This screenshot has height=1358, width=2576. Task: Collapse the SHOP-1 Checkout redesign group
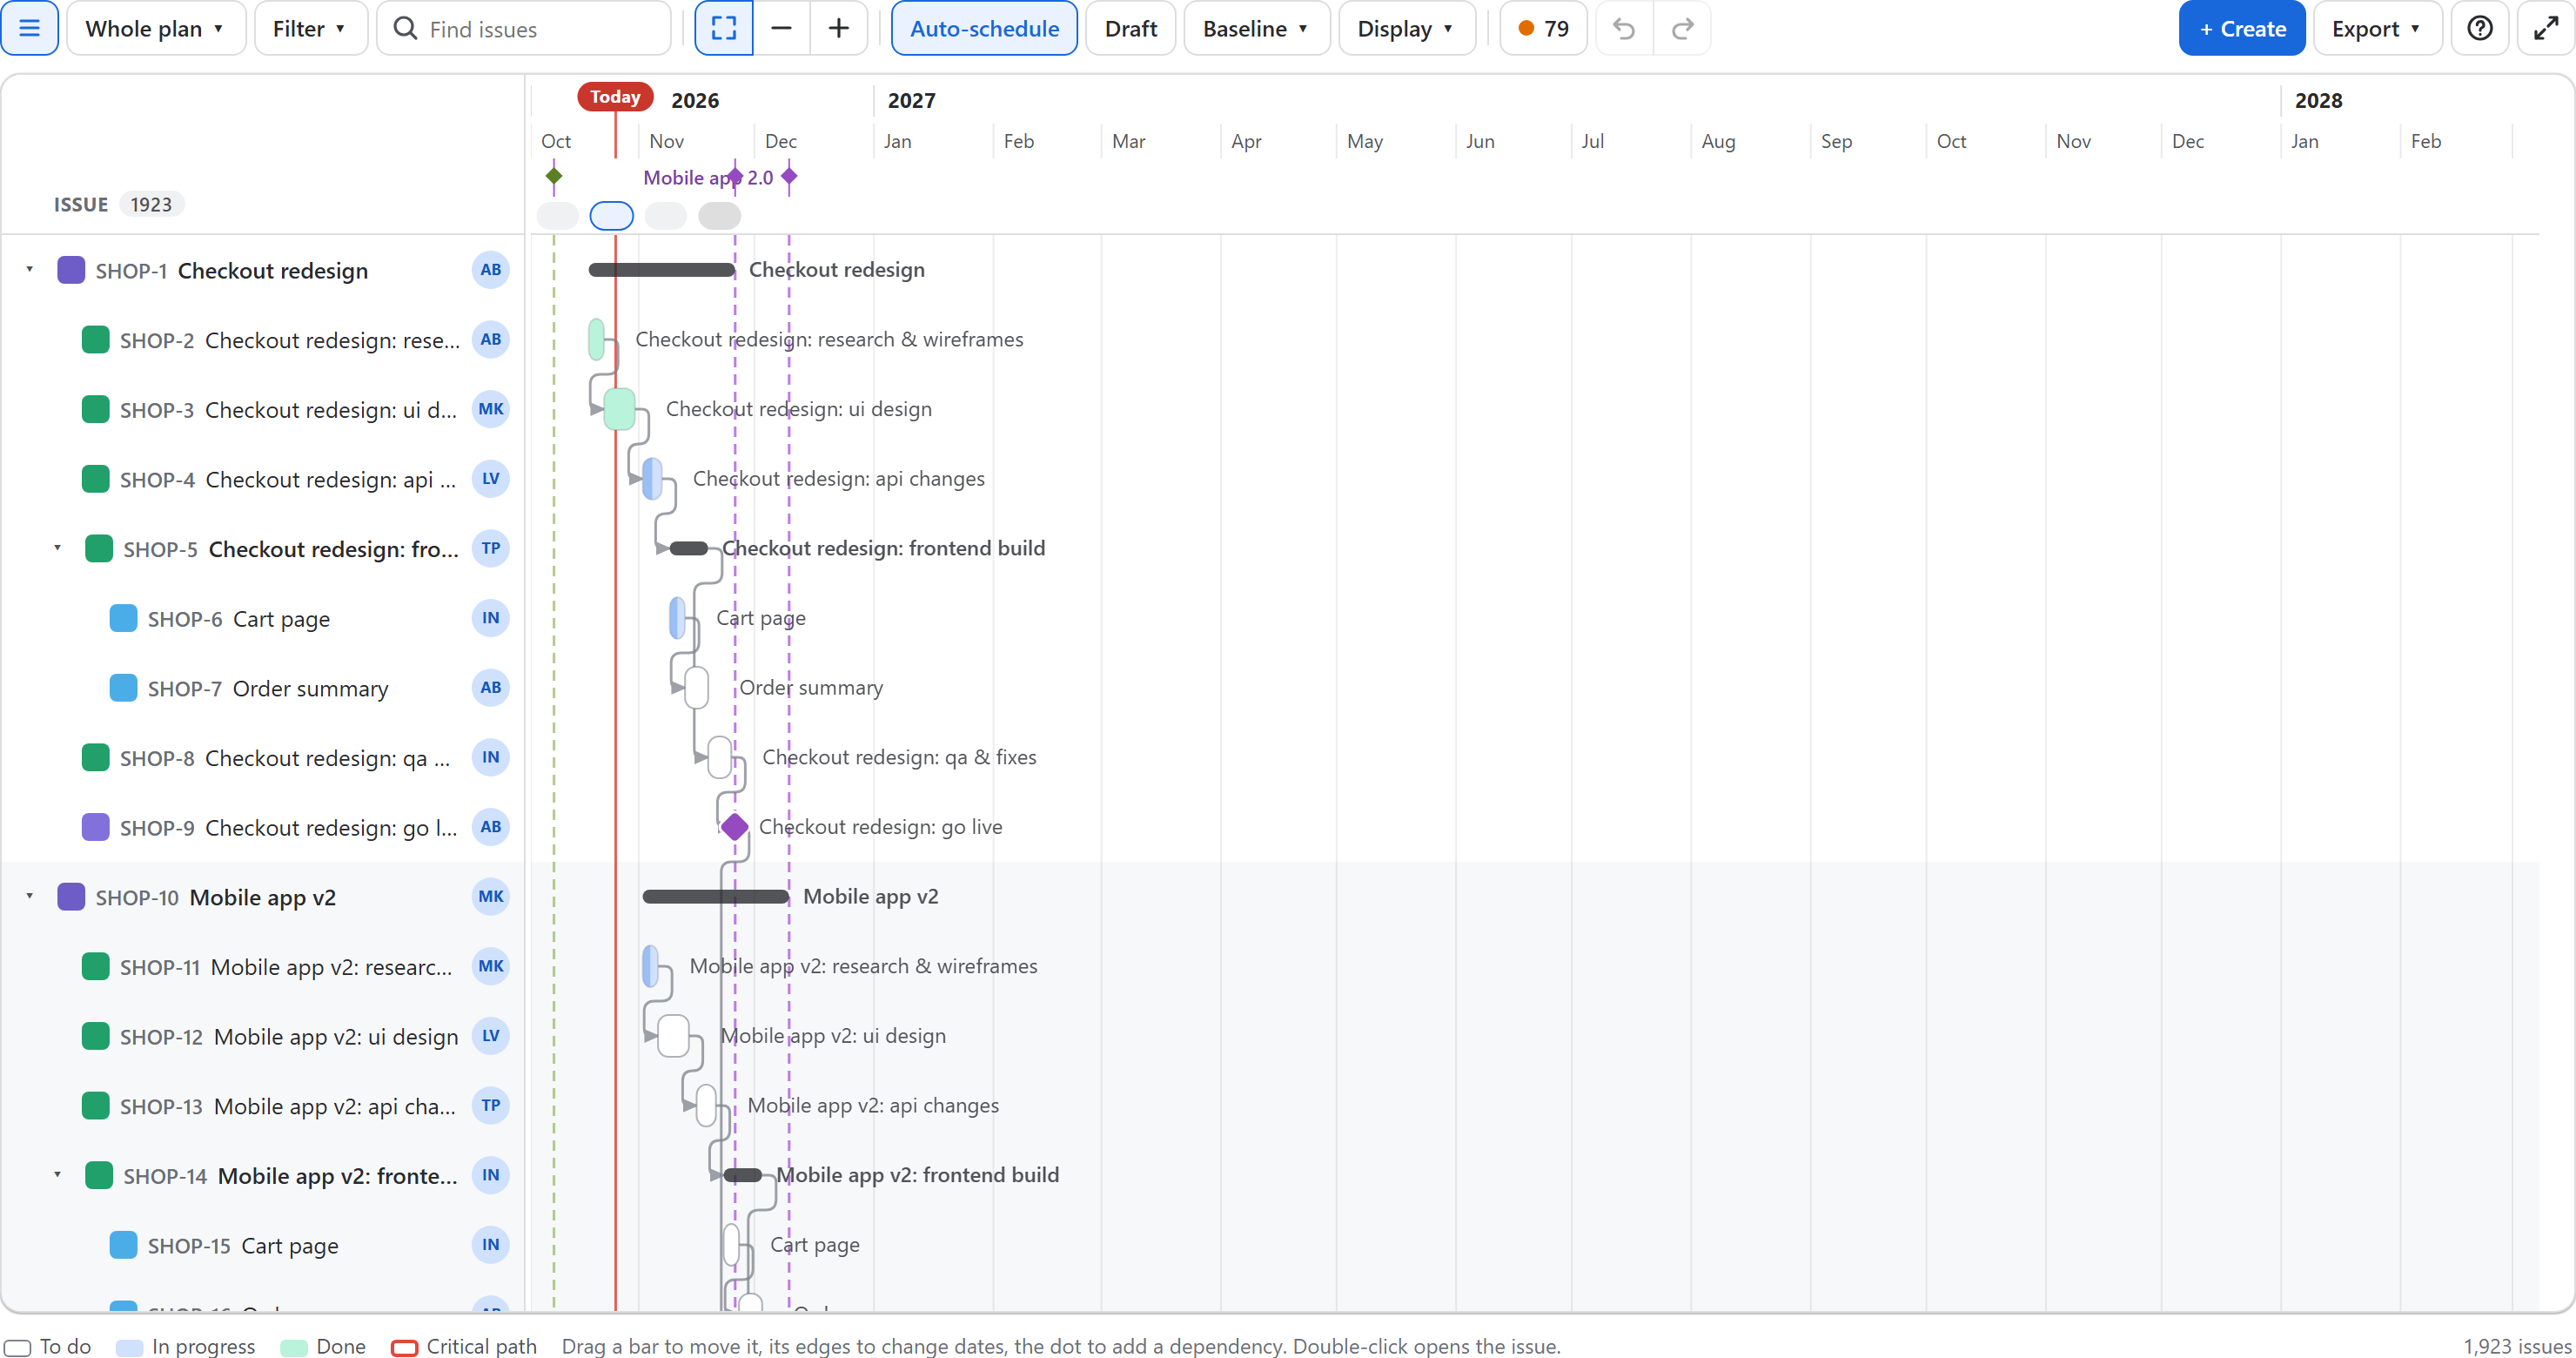click(x=30, y=270)
